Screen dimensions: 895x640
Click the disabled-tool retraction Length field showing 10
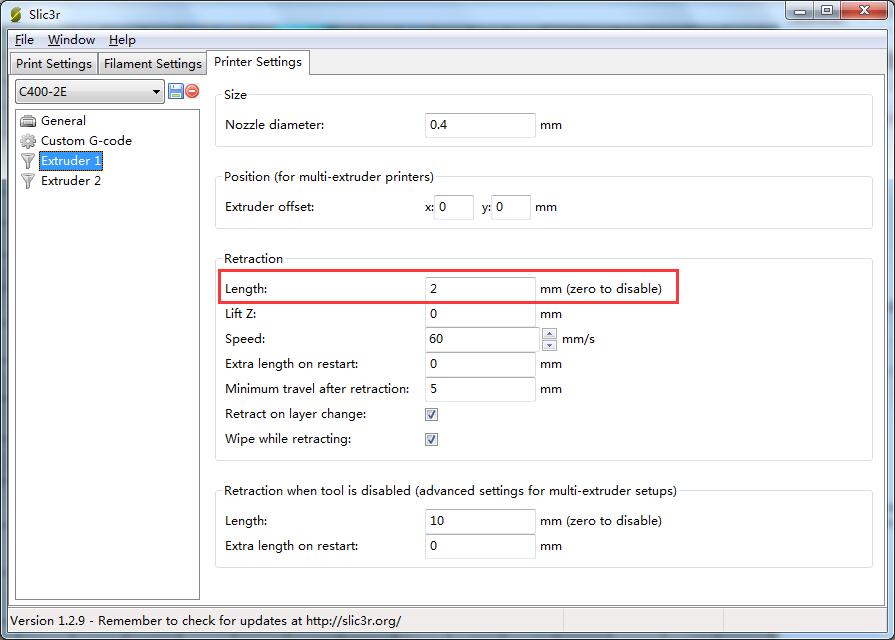480,521
